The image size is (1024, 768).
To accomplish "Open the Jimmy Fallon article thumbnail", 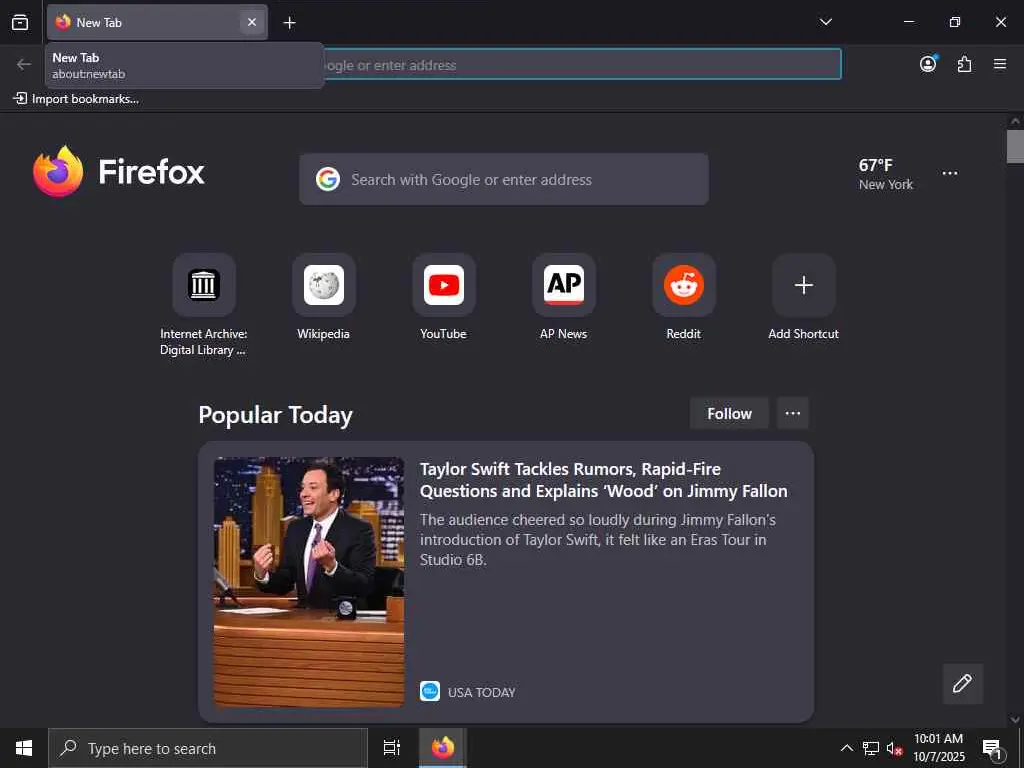I will 309,581.
